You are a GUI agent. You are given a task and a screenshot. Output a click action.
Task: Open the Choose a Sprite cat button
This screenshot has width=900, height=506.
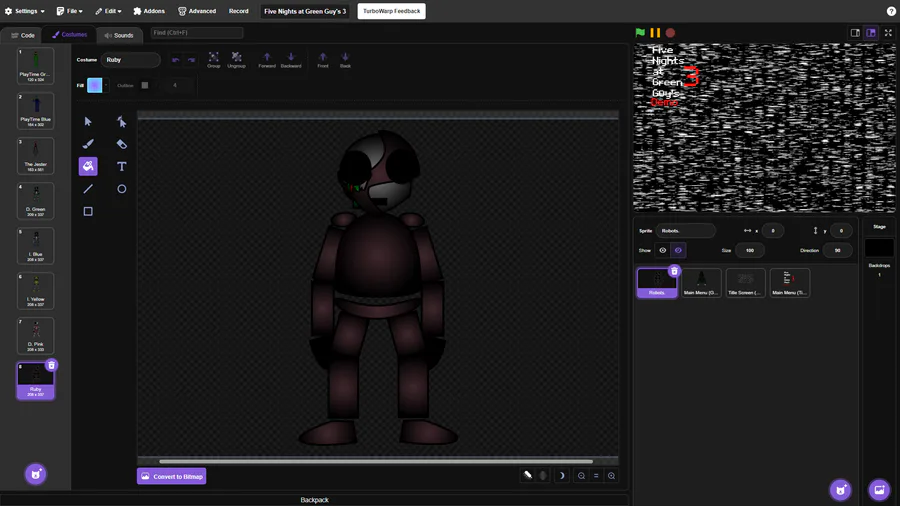(840, 489)
